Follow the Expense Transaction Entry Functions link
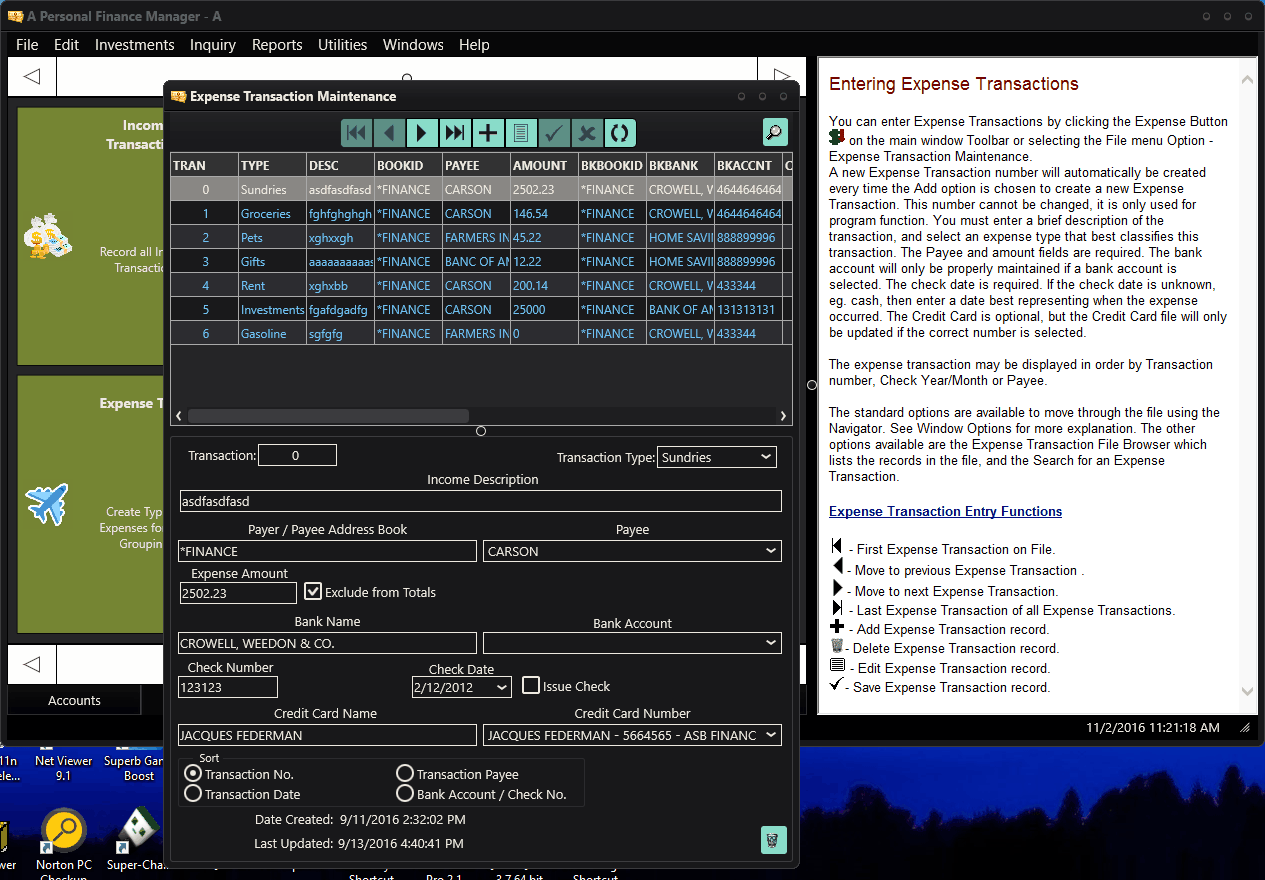1265x880 pixels. [945, 511]
